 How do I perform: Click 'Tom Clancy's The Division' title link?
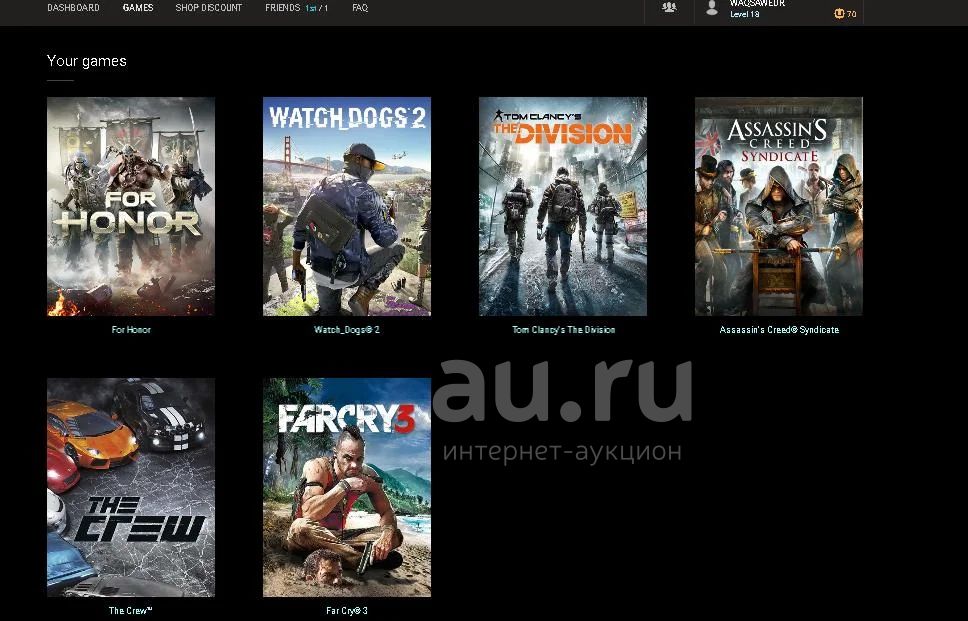click(564, 330)
